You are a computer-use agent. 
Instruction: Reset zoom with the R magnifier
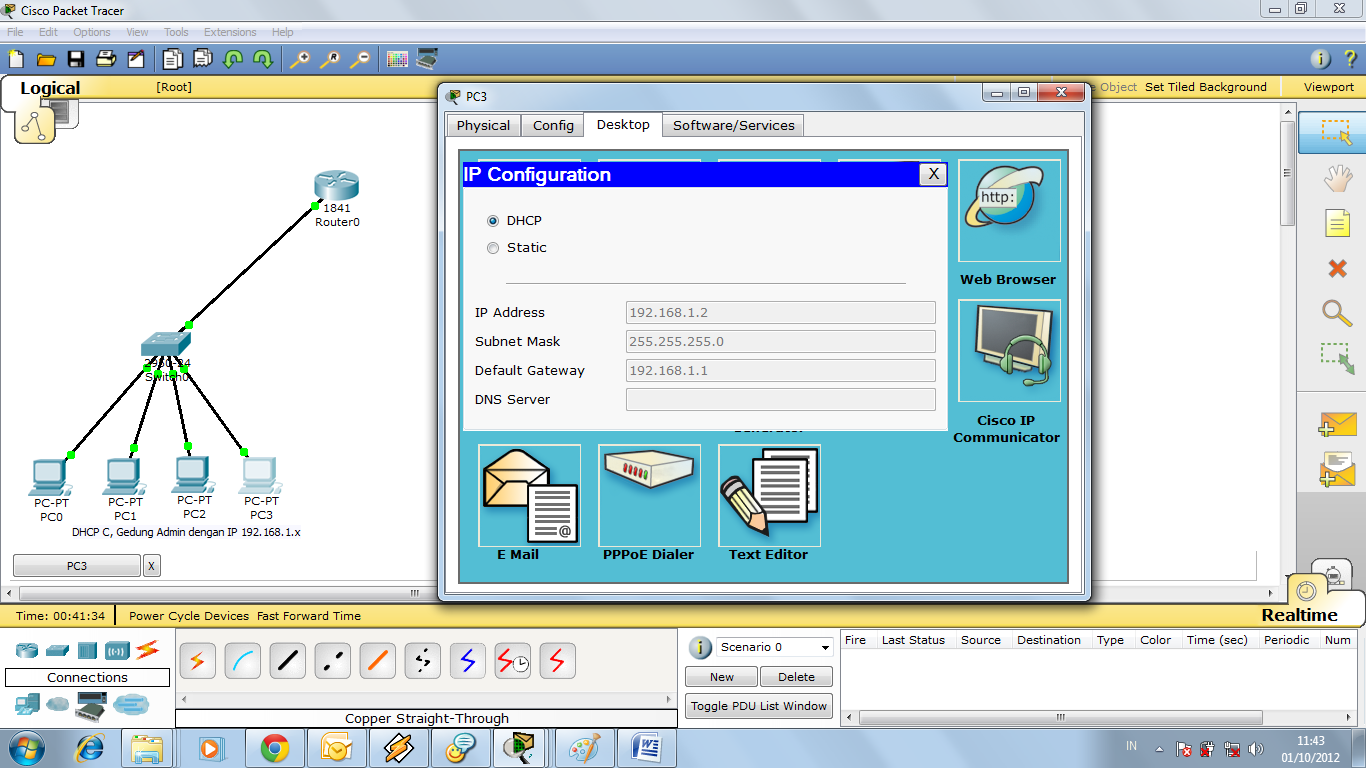click(329, 59)
